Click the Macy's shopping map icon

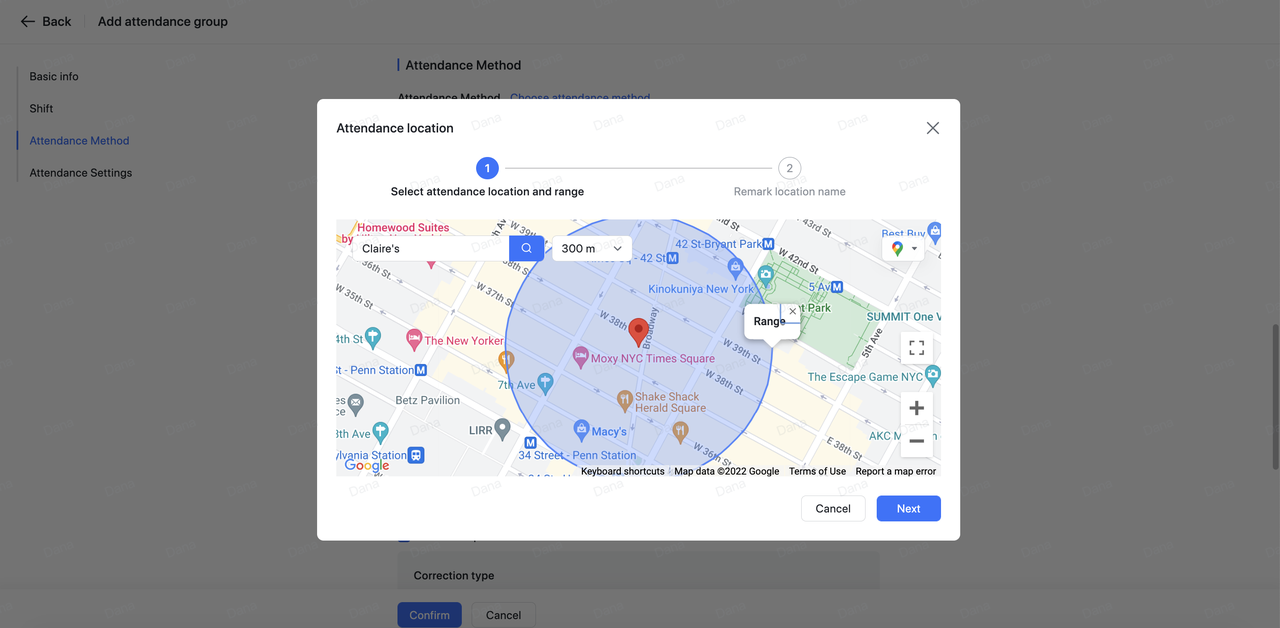pyautogui.click(x=581, y=430)
